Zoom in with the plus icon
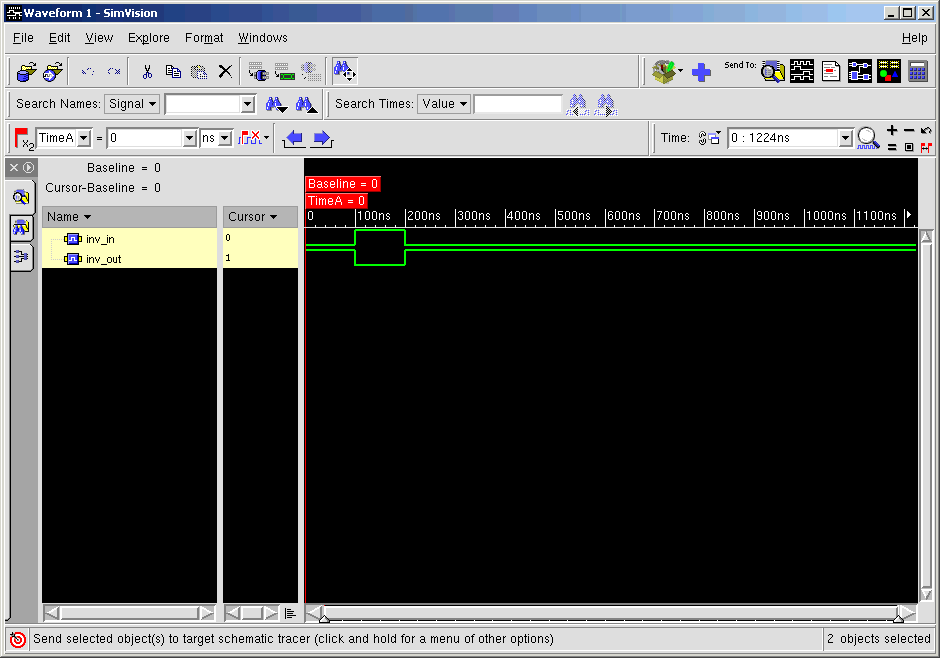The width and height of the screenshot is (940, 658). coord(892,131)
